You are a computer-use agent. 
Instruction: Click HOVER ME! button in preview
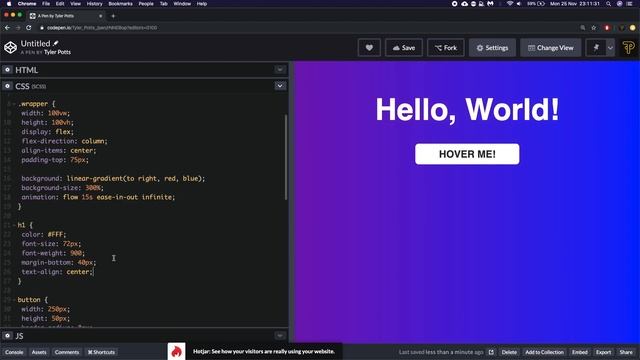click(467, 154)
